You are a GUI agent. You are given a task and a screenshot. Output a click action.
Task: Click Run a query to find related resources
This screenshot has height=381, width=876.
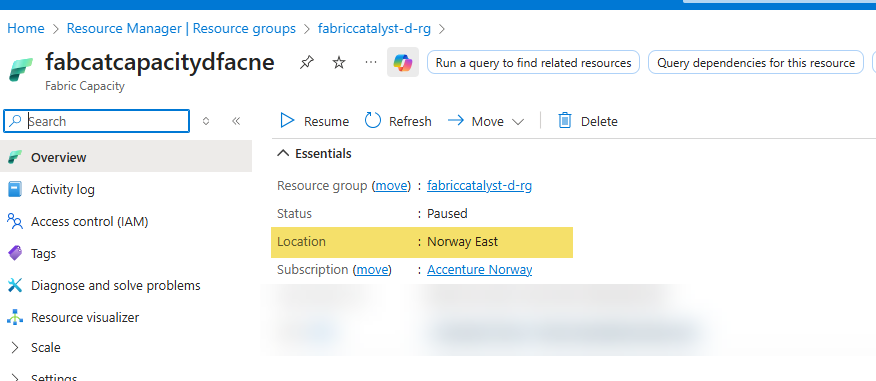click(533, 63)
